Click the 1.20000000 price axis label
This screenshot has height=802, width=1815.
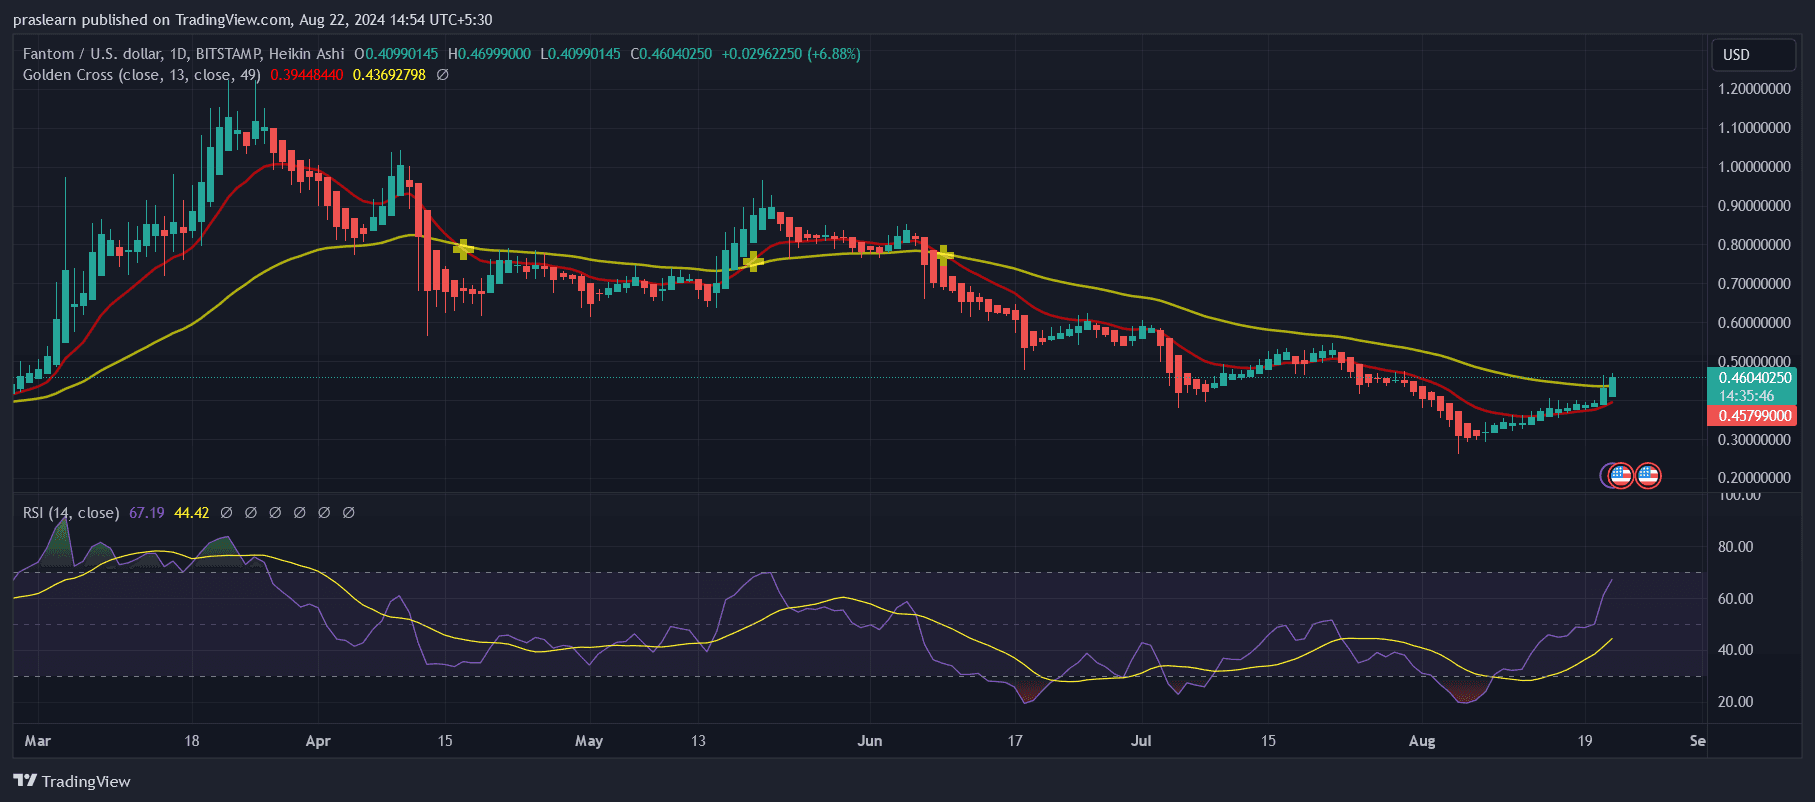coord(1754,89)
